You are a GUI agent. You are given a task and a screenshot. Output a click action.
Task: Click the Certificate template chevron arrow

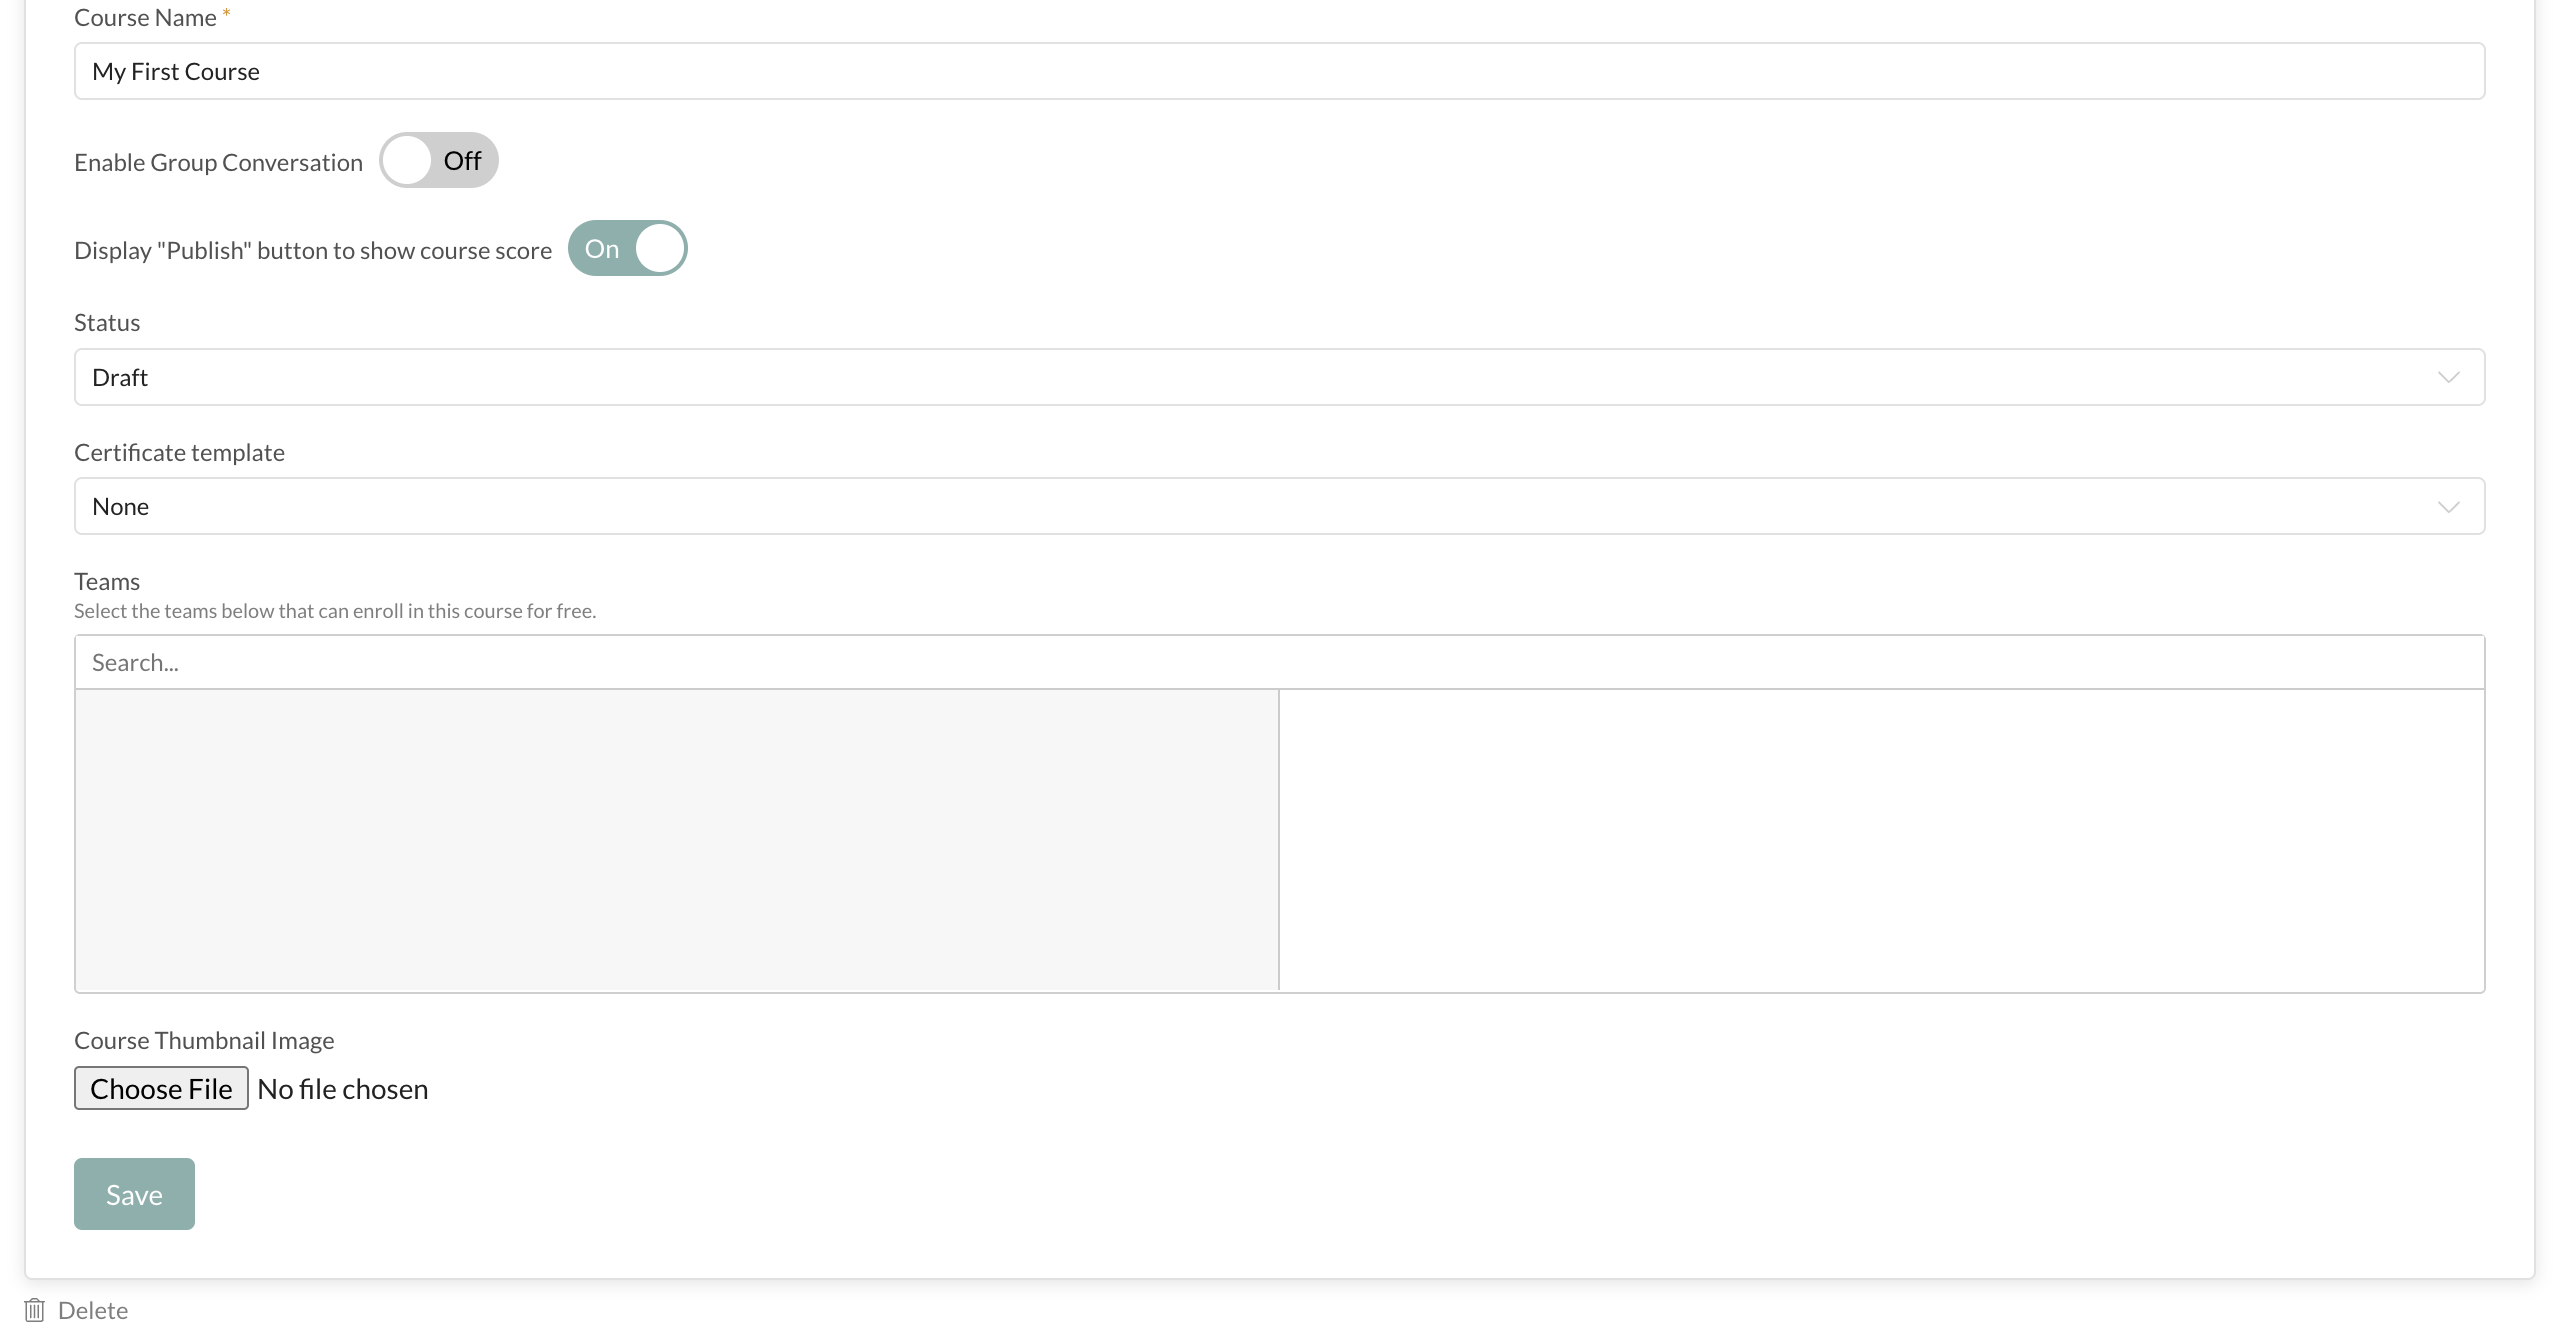[2448, 507]
